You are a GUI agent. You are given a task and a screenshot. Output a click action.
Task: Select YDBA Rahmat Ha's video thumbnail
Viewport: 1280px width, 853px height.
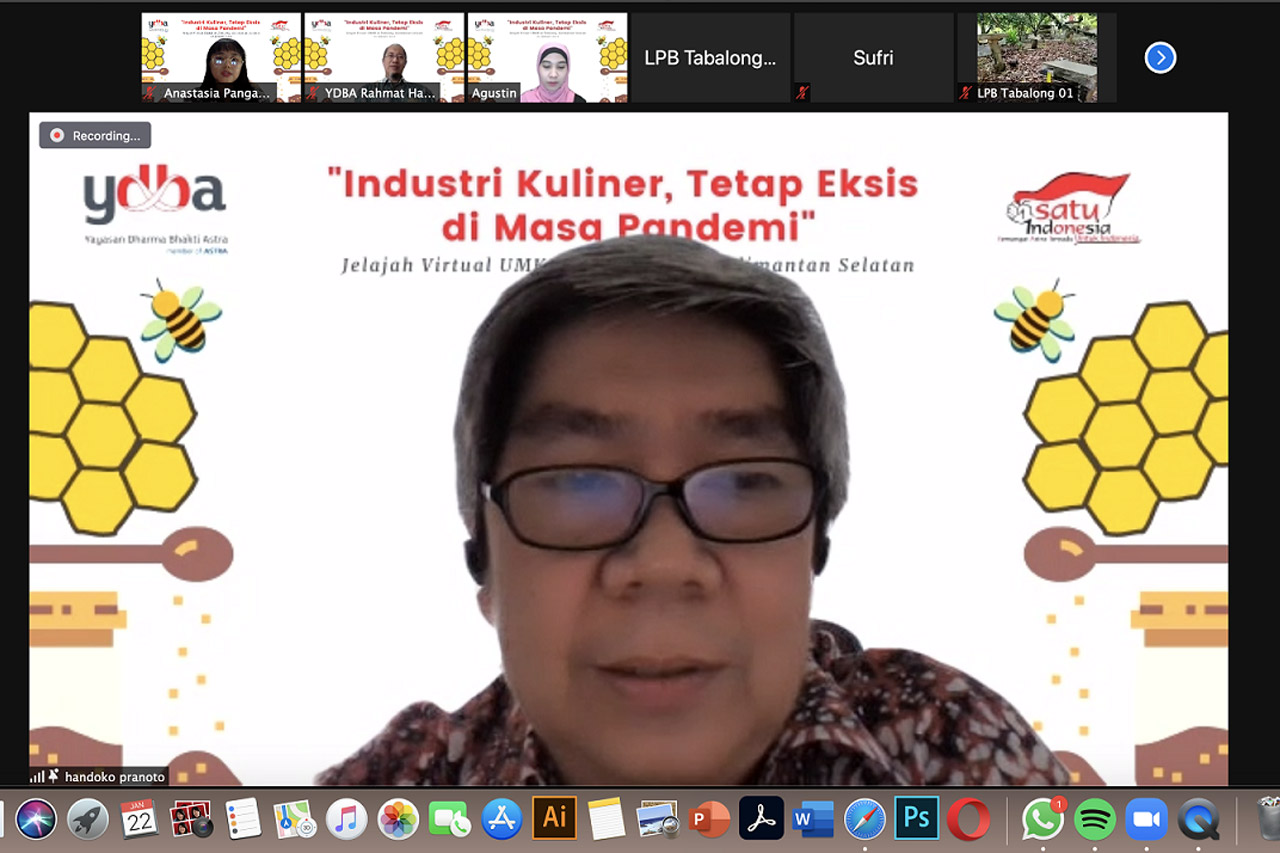point(384,57)
